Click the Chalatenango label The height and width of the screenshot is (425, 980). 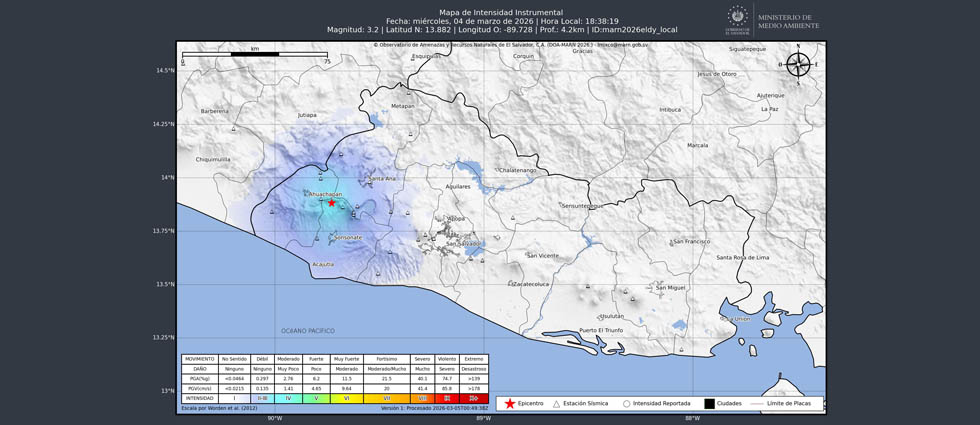[518, 170]
